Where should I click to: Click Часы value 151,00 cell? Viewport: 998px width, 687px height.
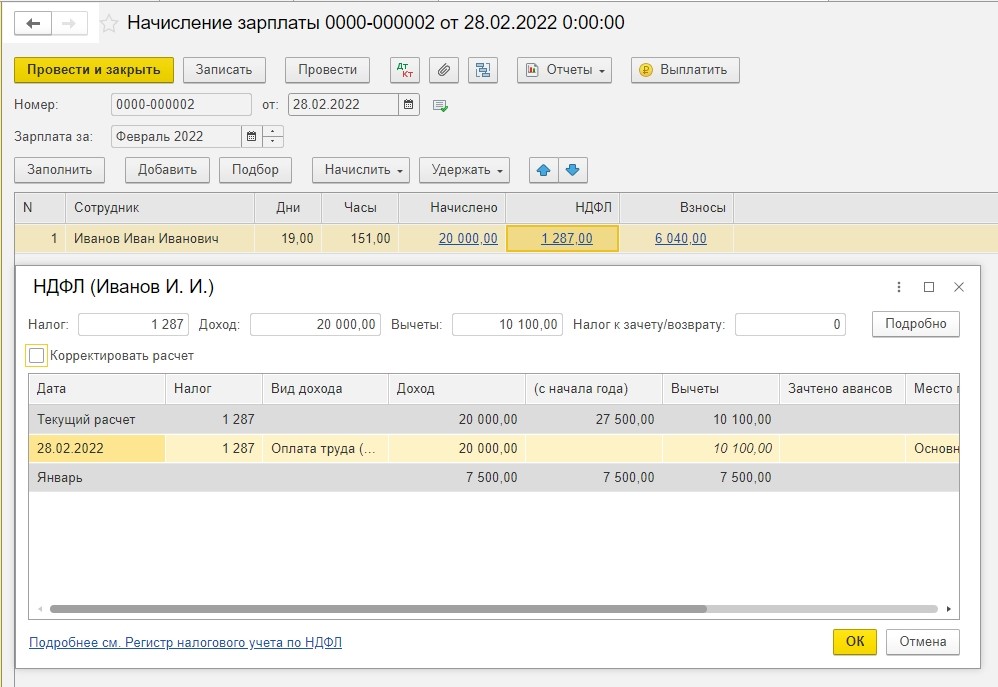click(x=360, y=239)
